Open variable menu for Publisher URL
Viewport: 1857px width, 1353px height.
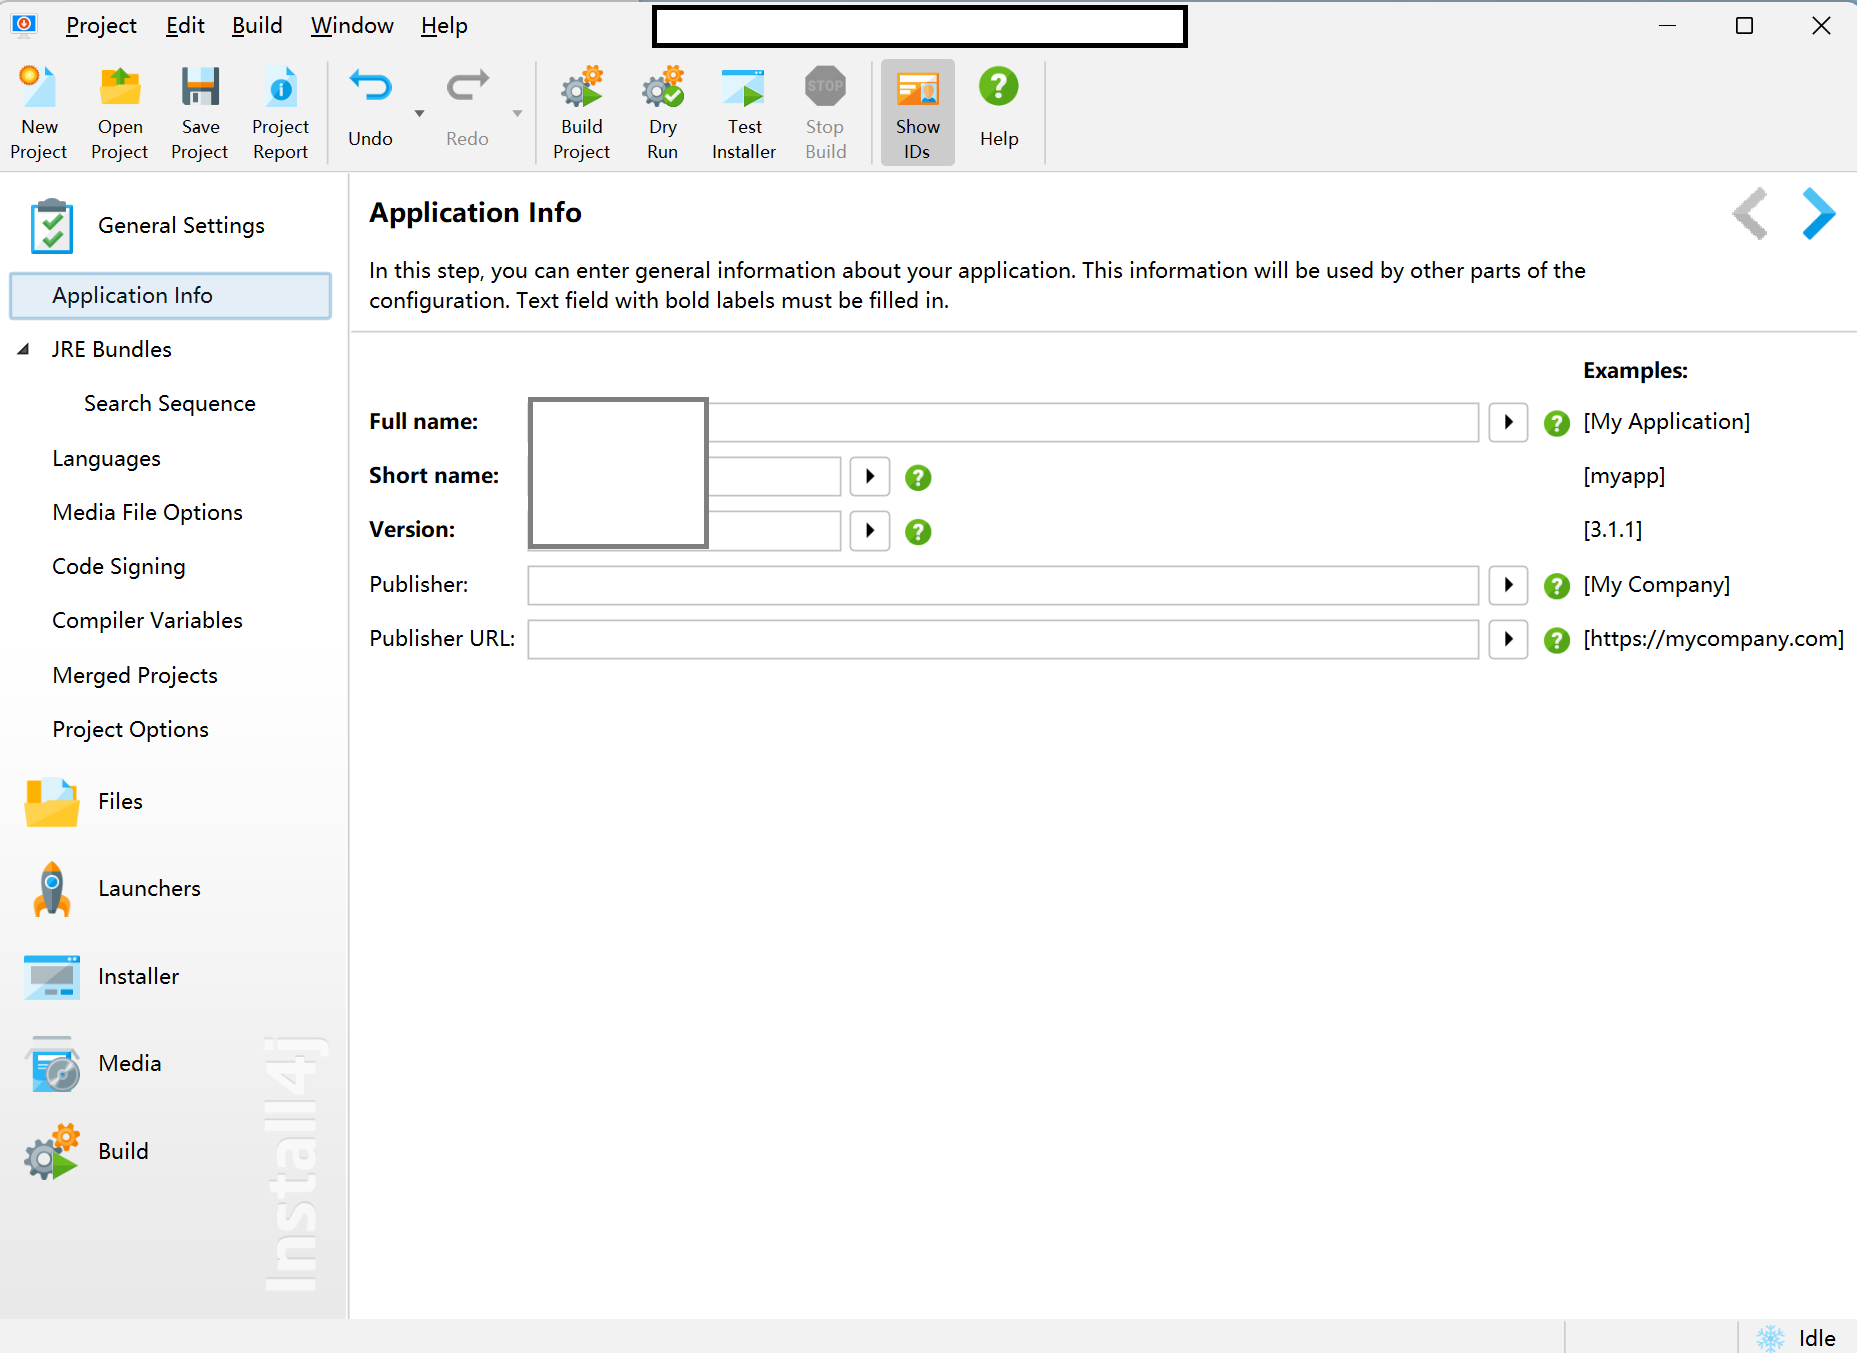pyautogui.click(x=1508, y=640)
